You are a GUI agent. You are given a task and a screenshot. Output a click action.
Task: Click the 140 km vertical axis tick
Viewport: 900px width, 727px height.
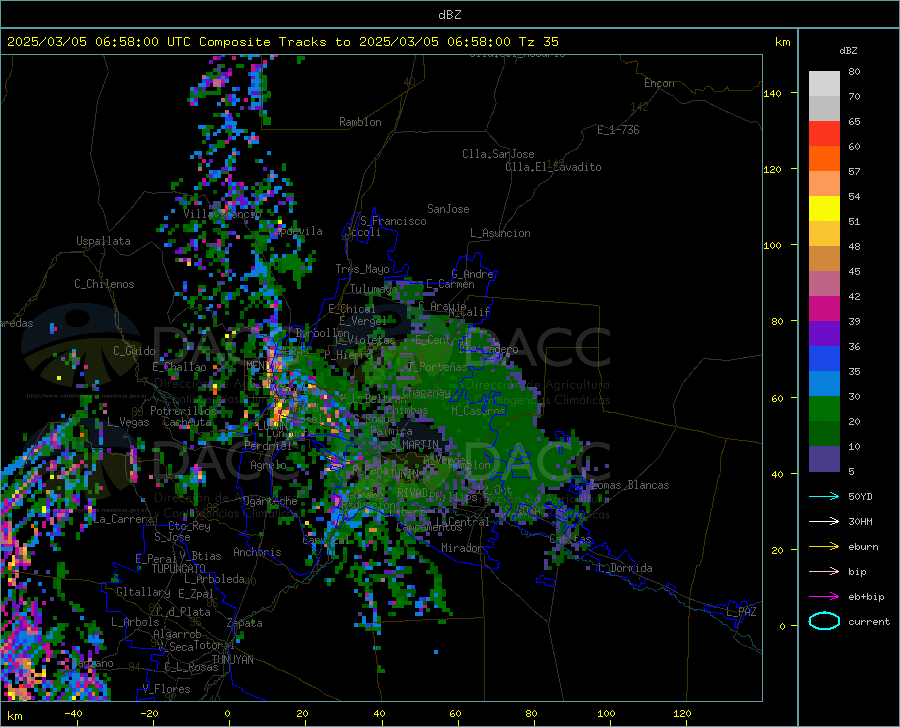(772, 93)
